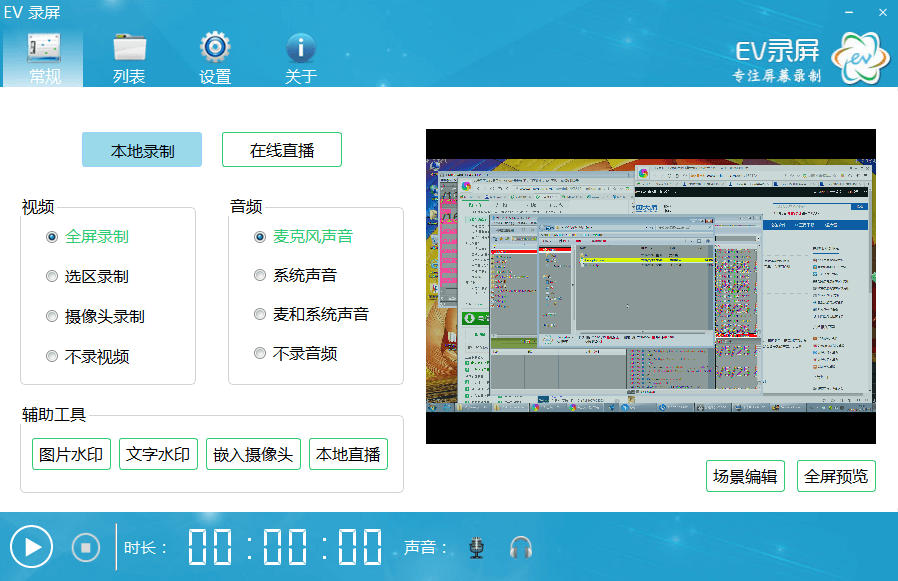Image resolution: width=898 pixels, height=581 pixels.
Task: Select 在线直播 online streaming mode
Action: pyautogui.click(x=282, y=150)
